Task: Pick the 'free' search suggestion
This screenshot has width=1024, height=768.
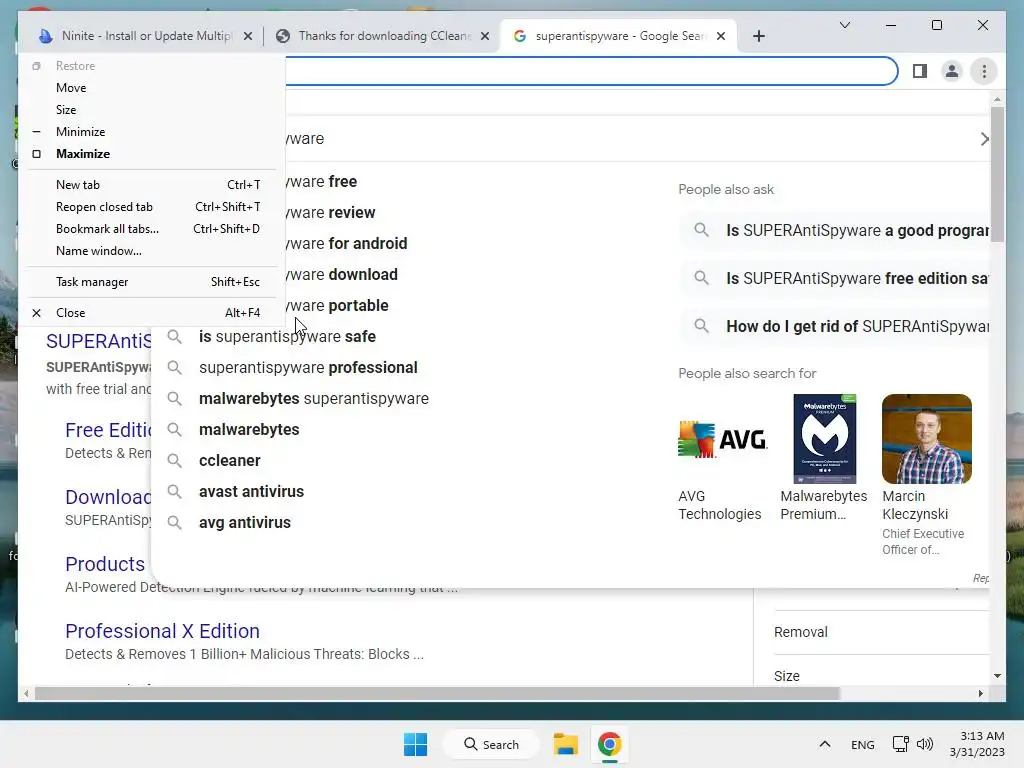Action: point(321,182)
